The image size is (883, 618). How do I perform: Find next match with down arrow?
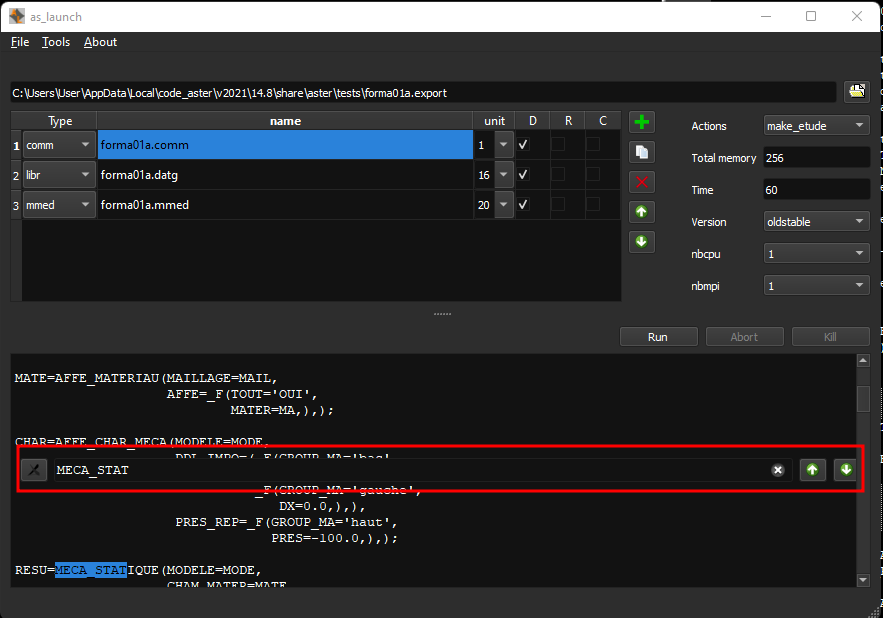point(845,470)
